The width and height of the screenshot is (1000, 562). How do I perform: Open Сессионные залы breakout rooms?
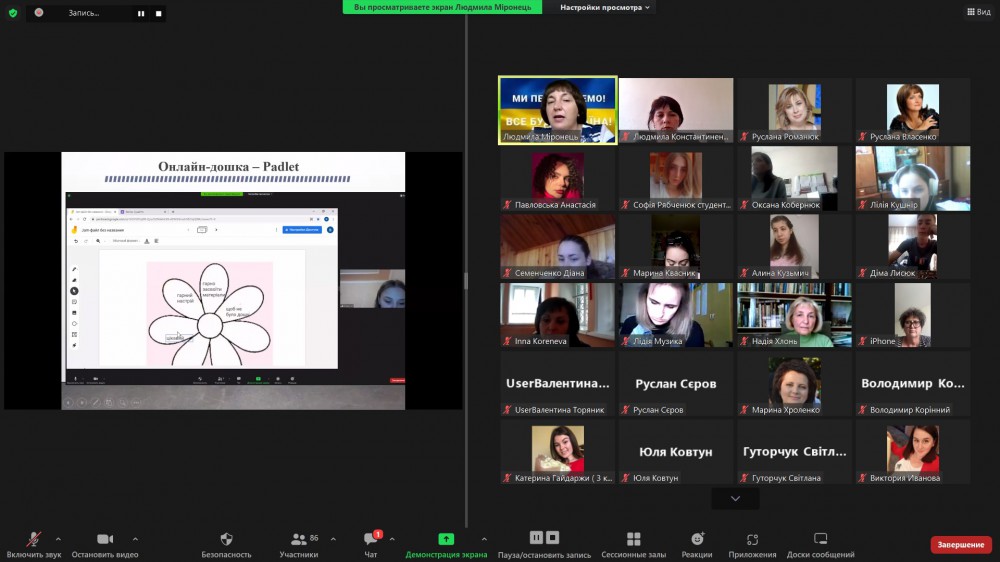(633, 539)
